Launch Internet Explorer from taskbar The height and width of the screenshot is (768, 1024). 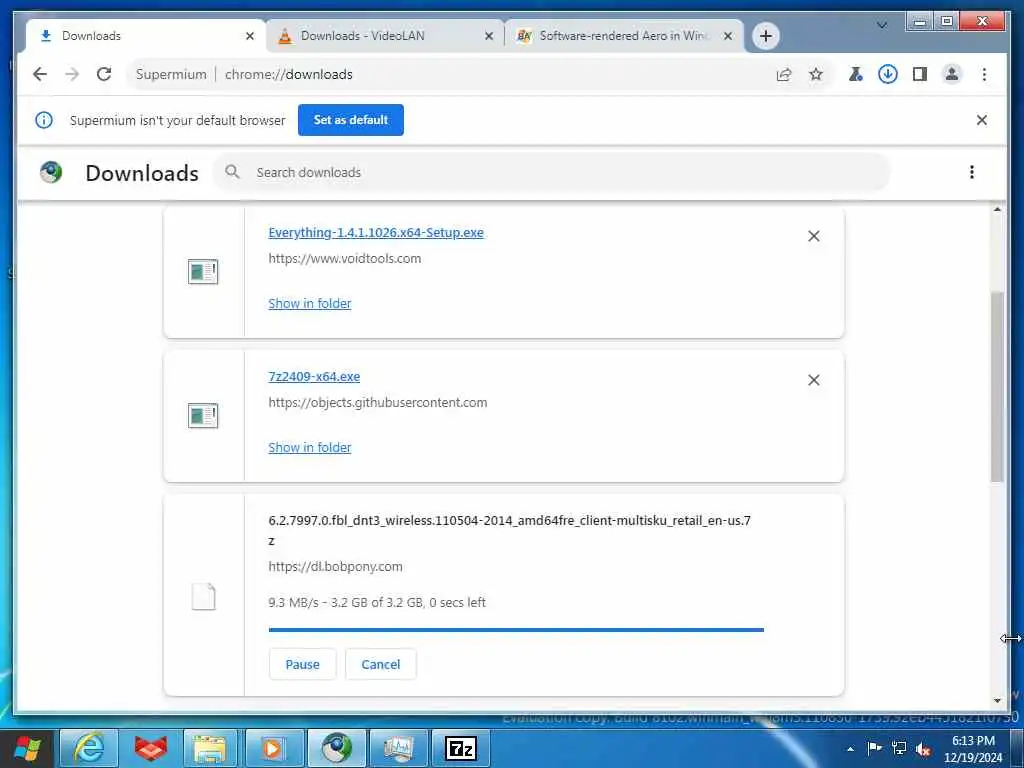(89, 748)
